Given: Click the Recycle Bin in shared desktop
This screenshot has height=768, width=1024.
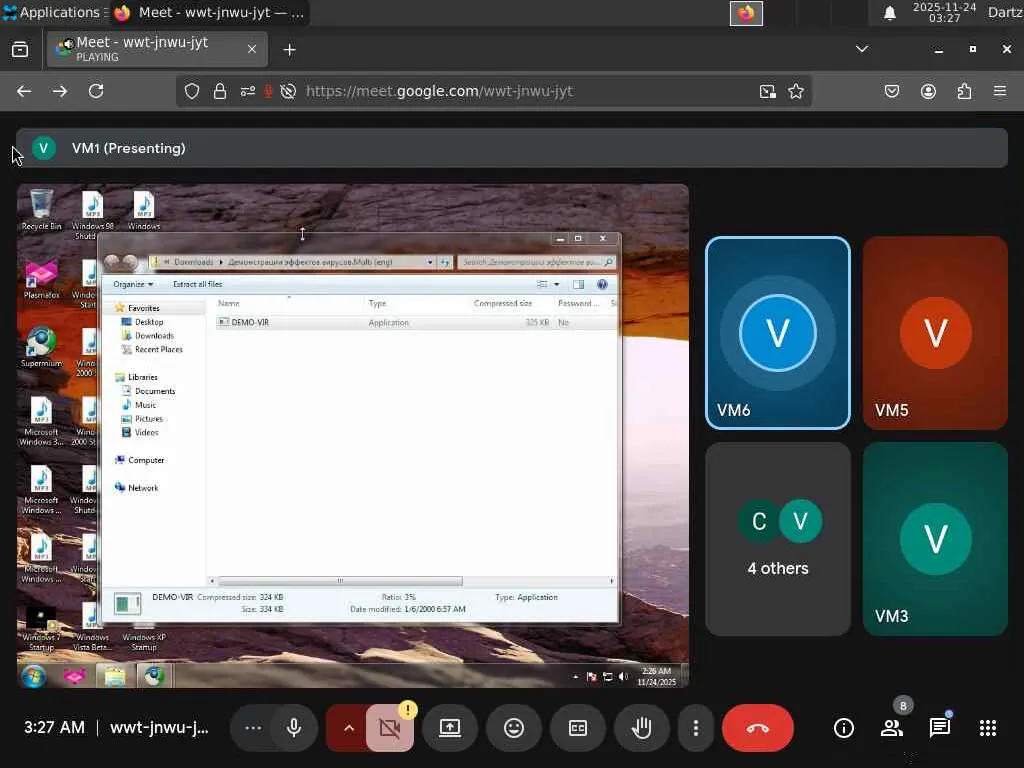Looking at the screenshot, I should point(41,210).
